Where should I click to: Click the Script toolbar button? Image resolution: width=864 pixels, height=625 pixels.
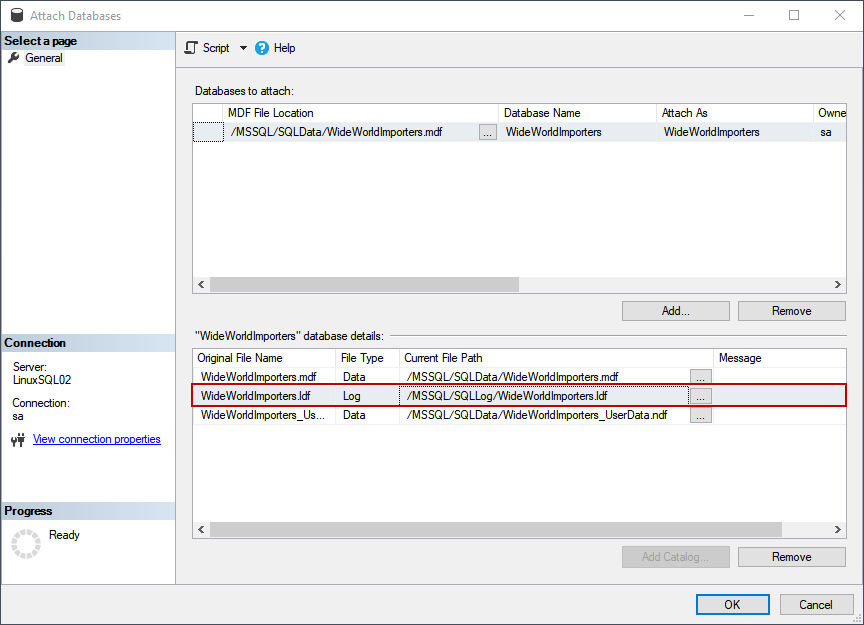coord(207,48)
